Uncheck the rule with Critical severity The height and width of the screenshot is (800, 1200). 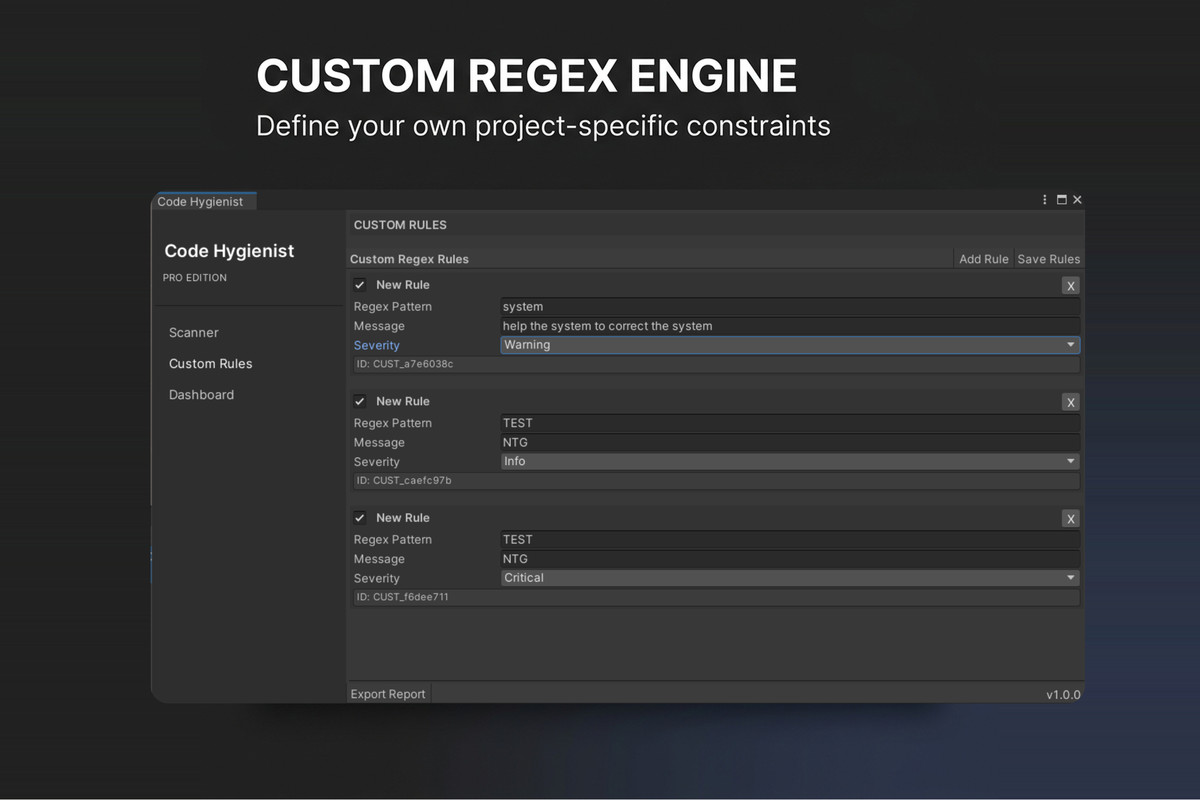pos(360,518)
